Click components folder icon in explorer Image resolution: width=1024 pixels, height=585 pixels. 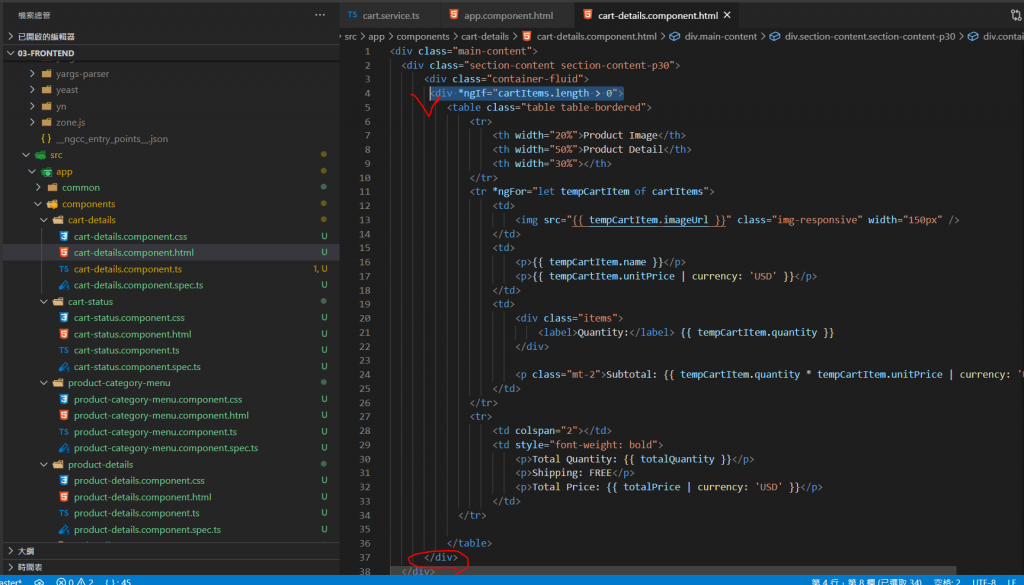coord(52,204)
